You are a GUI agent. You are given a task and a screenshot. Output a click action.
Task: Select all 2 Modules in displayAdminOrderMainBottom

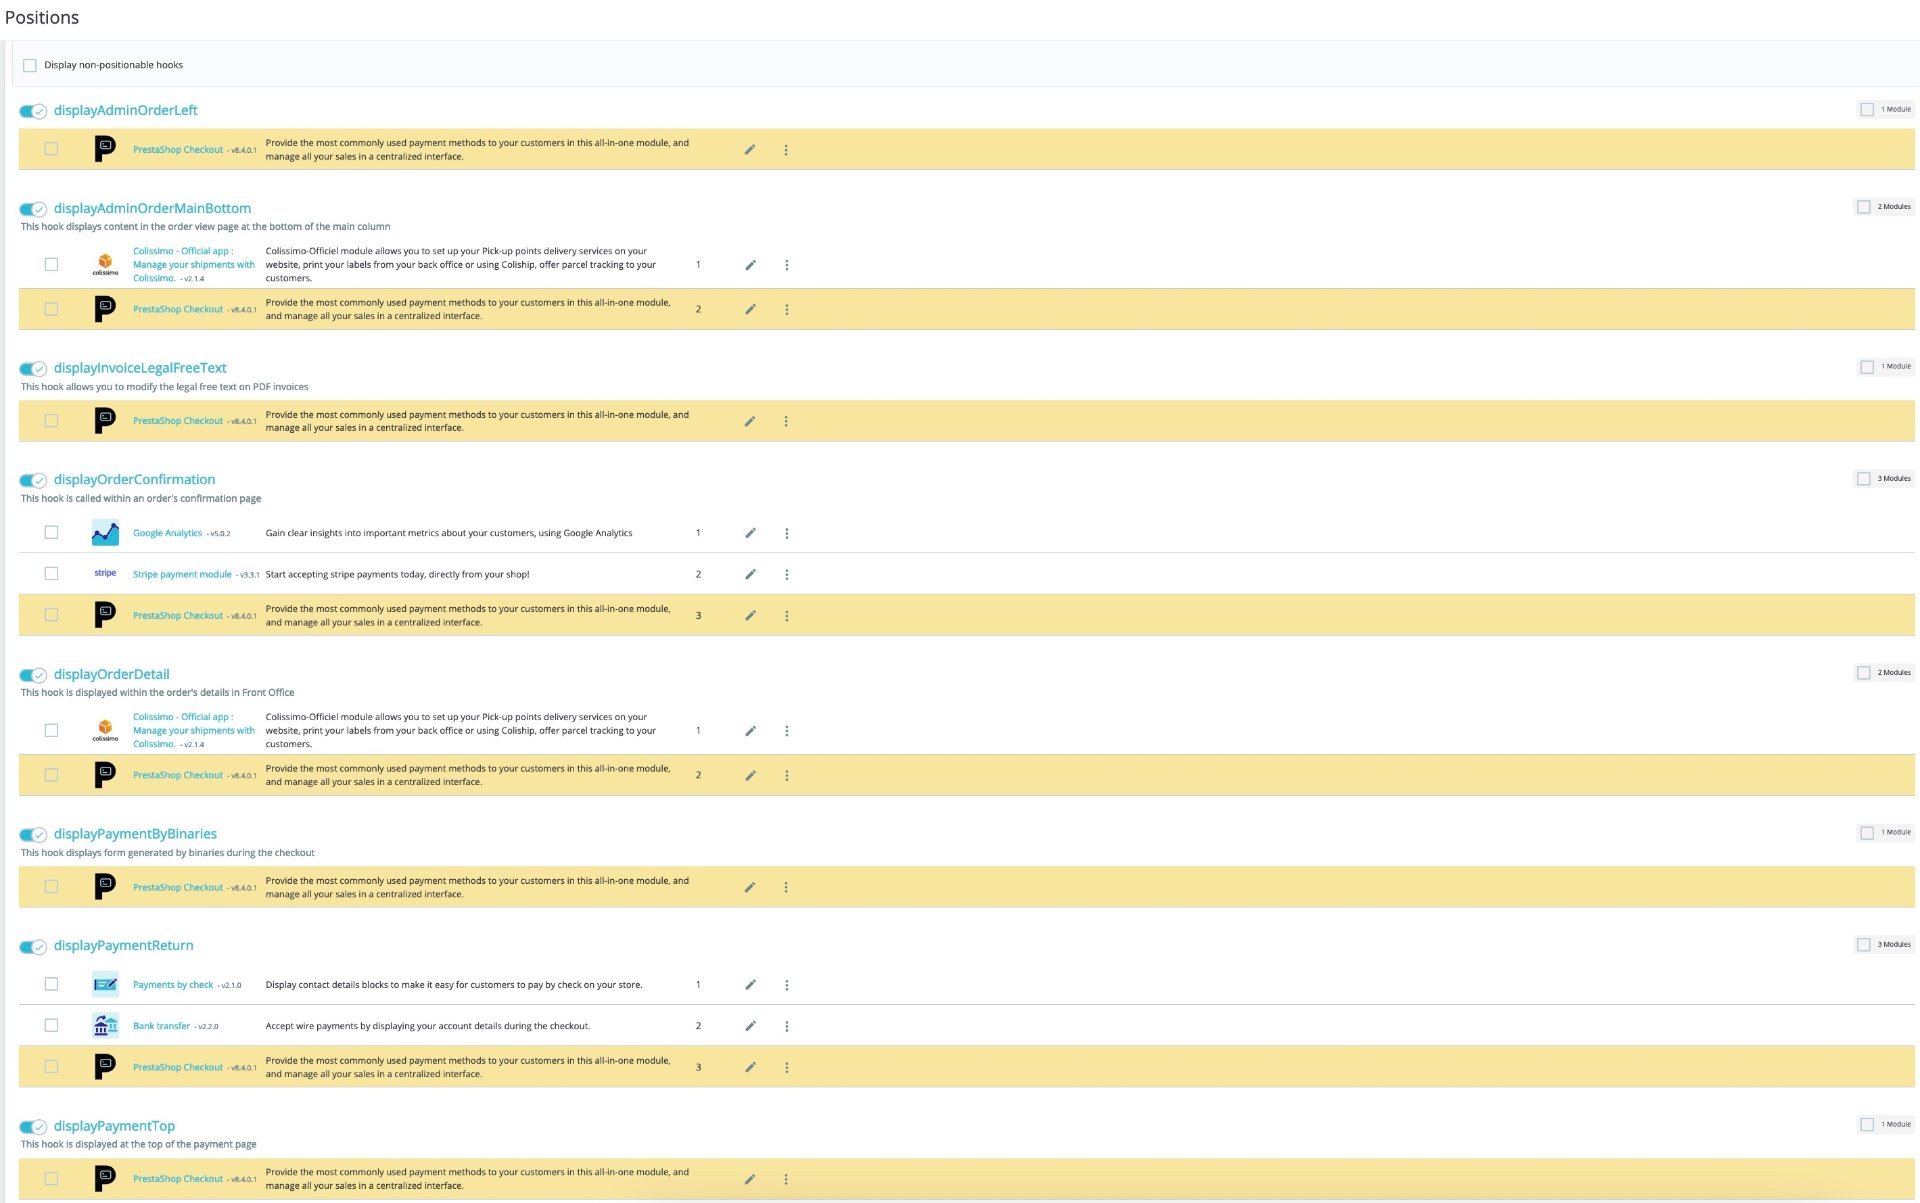[x=1863, y=207]
